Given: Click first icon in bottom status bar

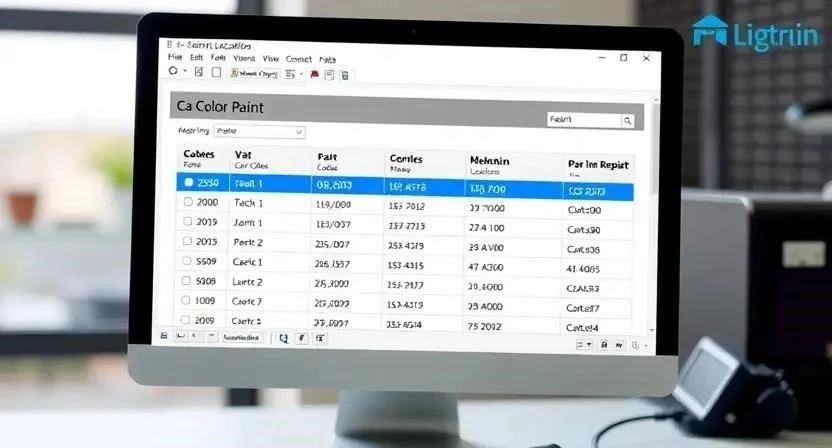Looking at the screenshot, I should click(164, 338).
